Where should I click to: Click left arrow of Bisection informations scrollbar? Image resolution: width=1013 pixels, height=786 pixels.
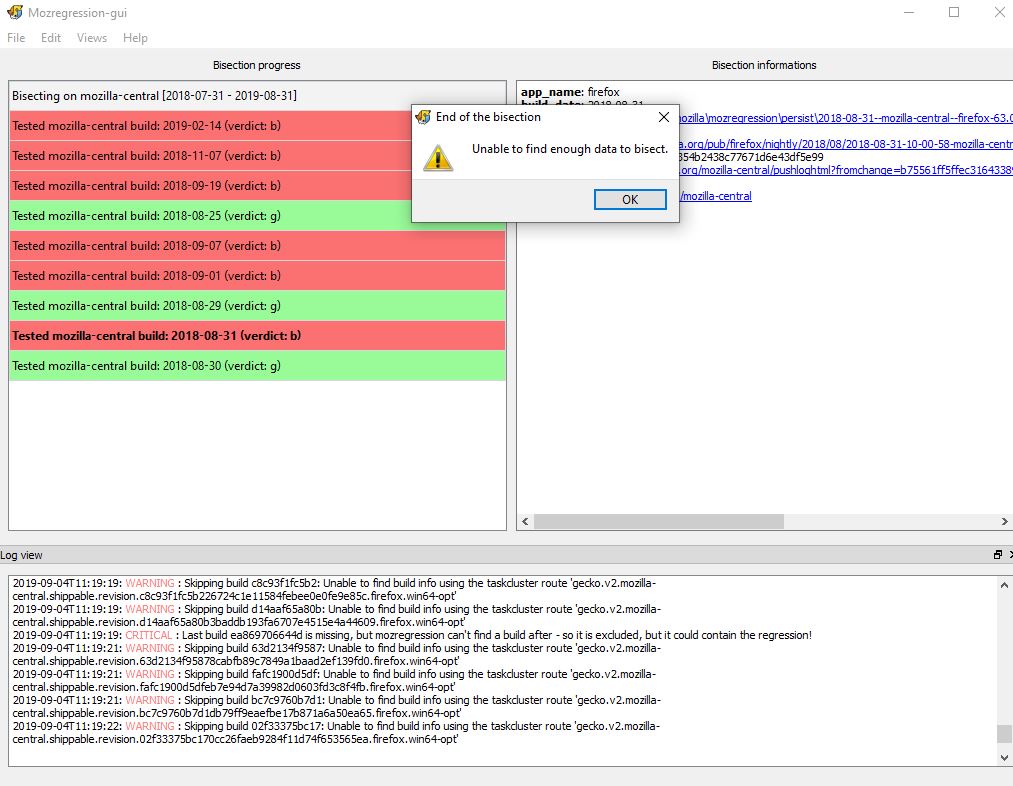point(525,522)
